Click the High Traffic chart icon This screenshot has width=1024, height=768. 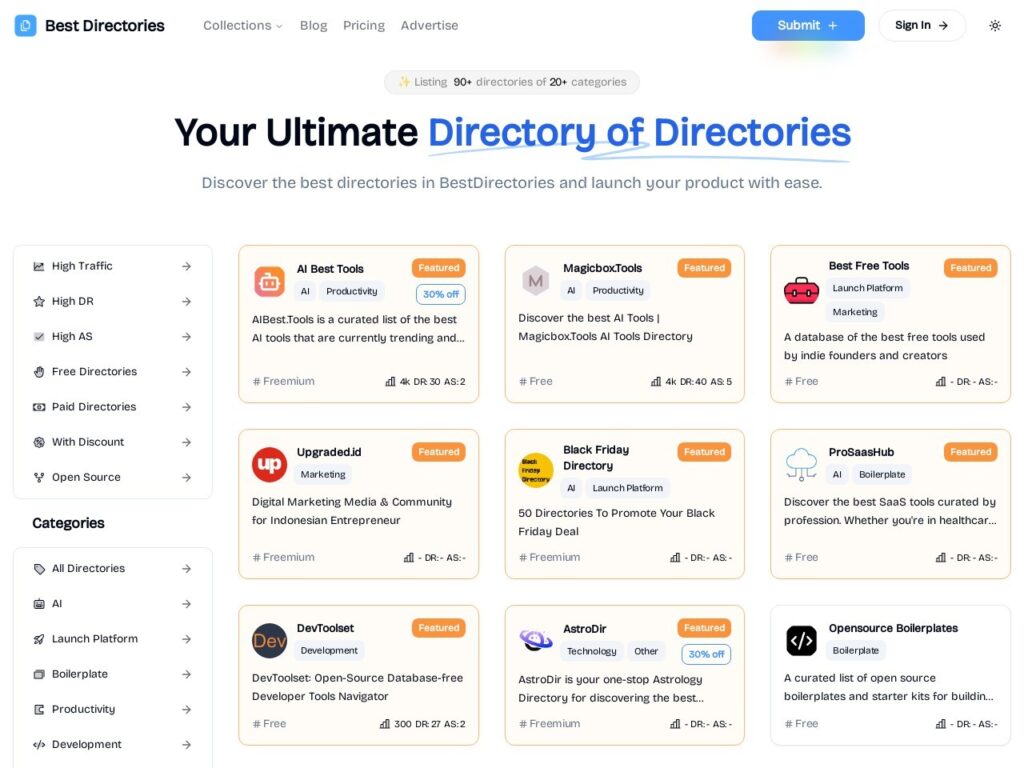point(39,266)
